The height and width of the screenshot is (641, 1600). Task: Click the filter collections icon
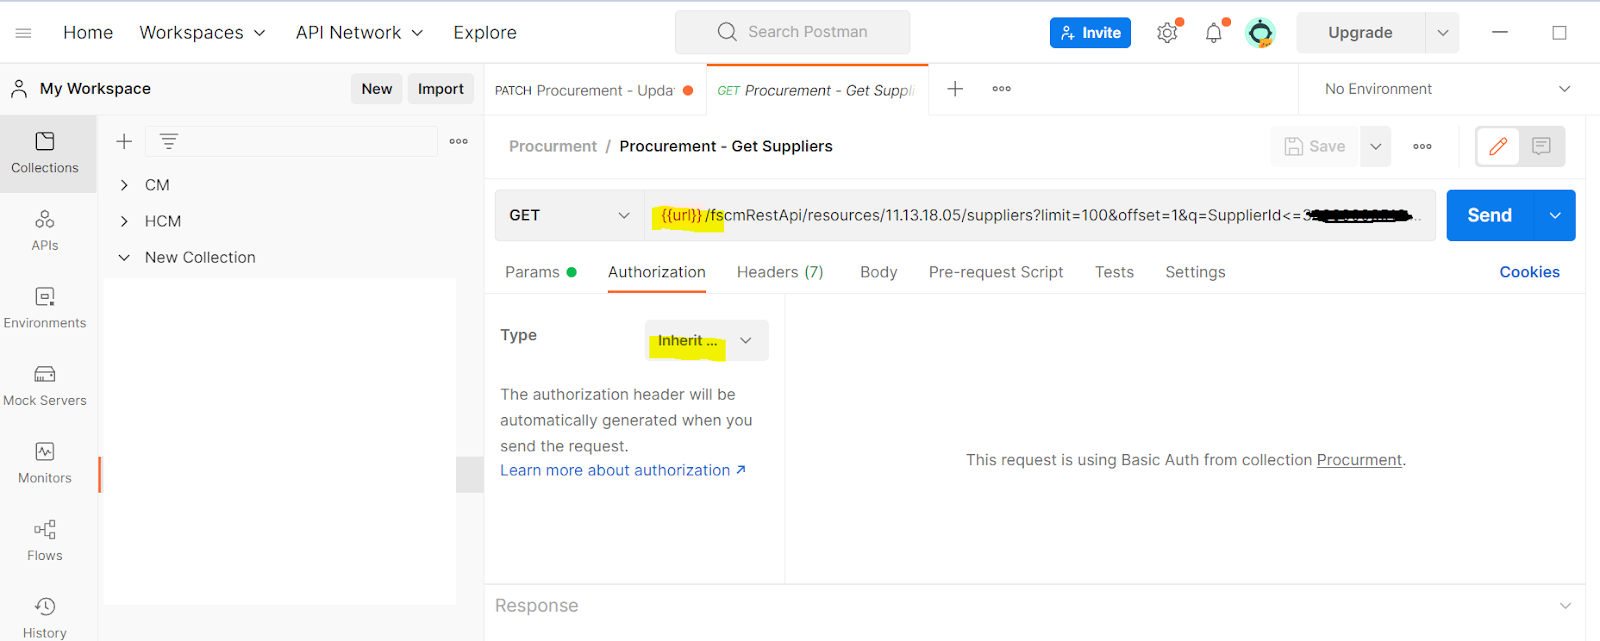[169, 142]
